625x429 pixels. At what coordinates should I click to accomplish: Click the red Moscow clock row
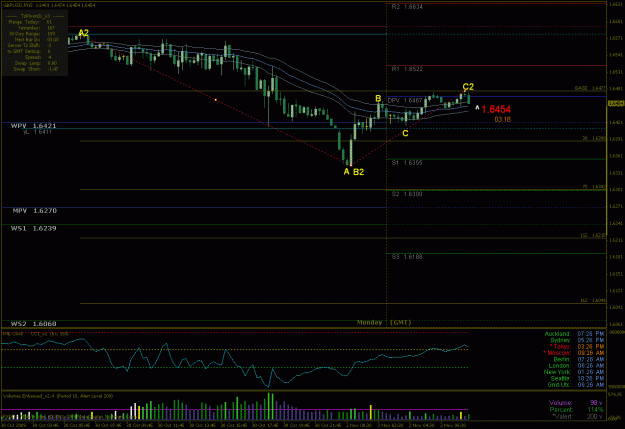tap(574, 353)
